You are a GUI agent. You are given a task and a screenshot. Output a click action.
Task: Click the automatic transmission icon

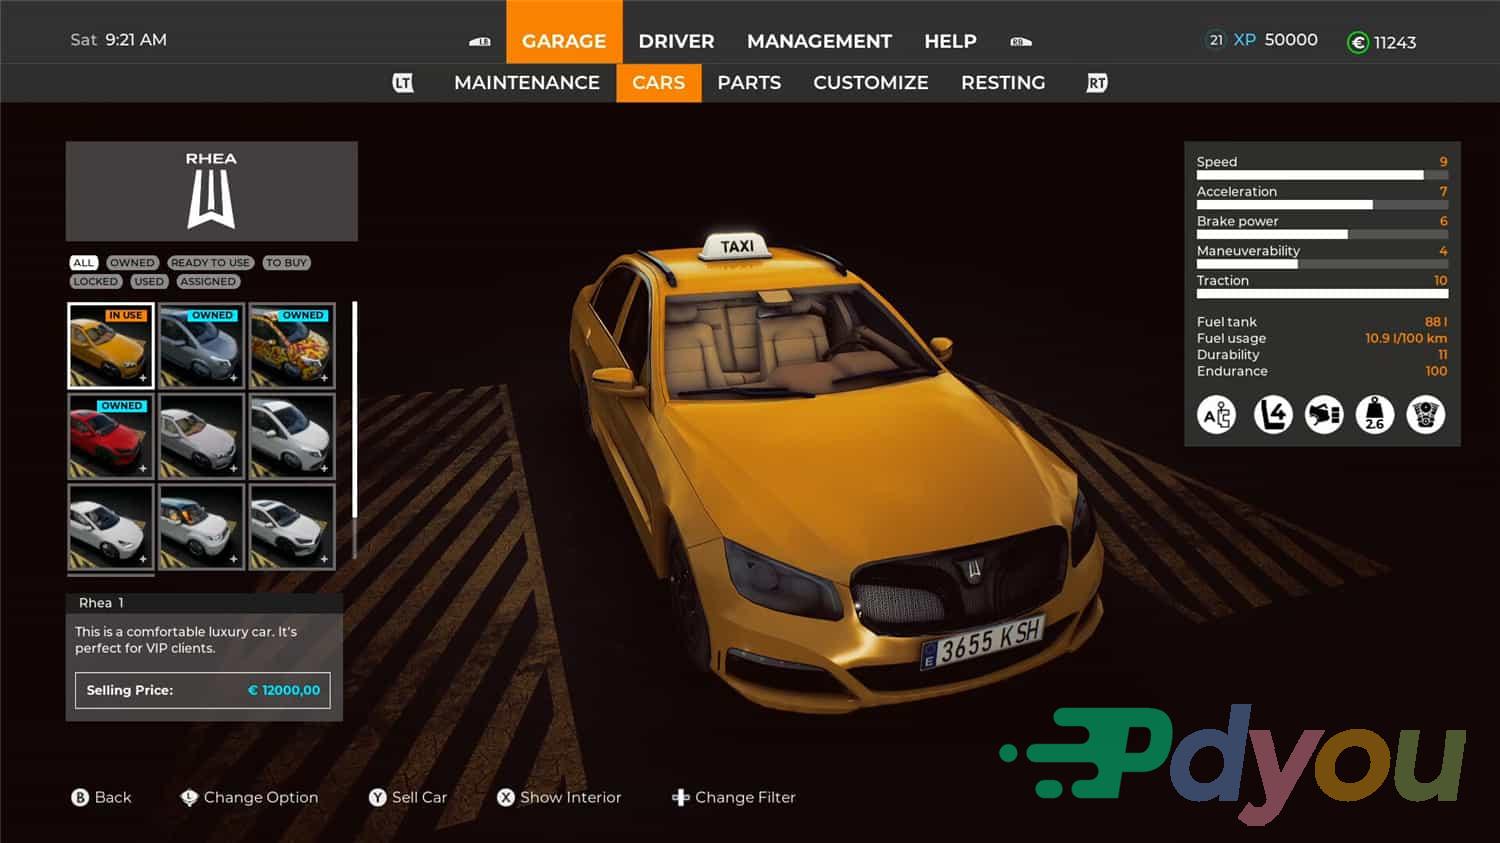[x=1217, y=414]
